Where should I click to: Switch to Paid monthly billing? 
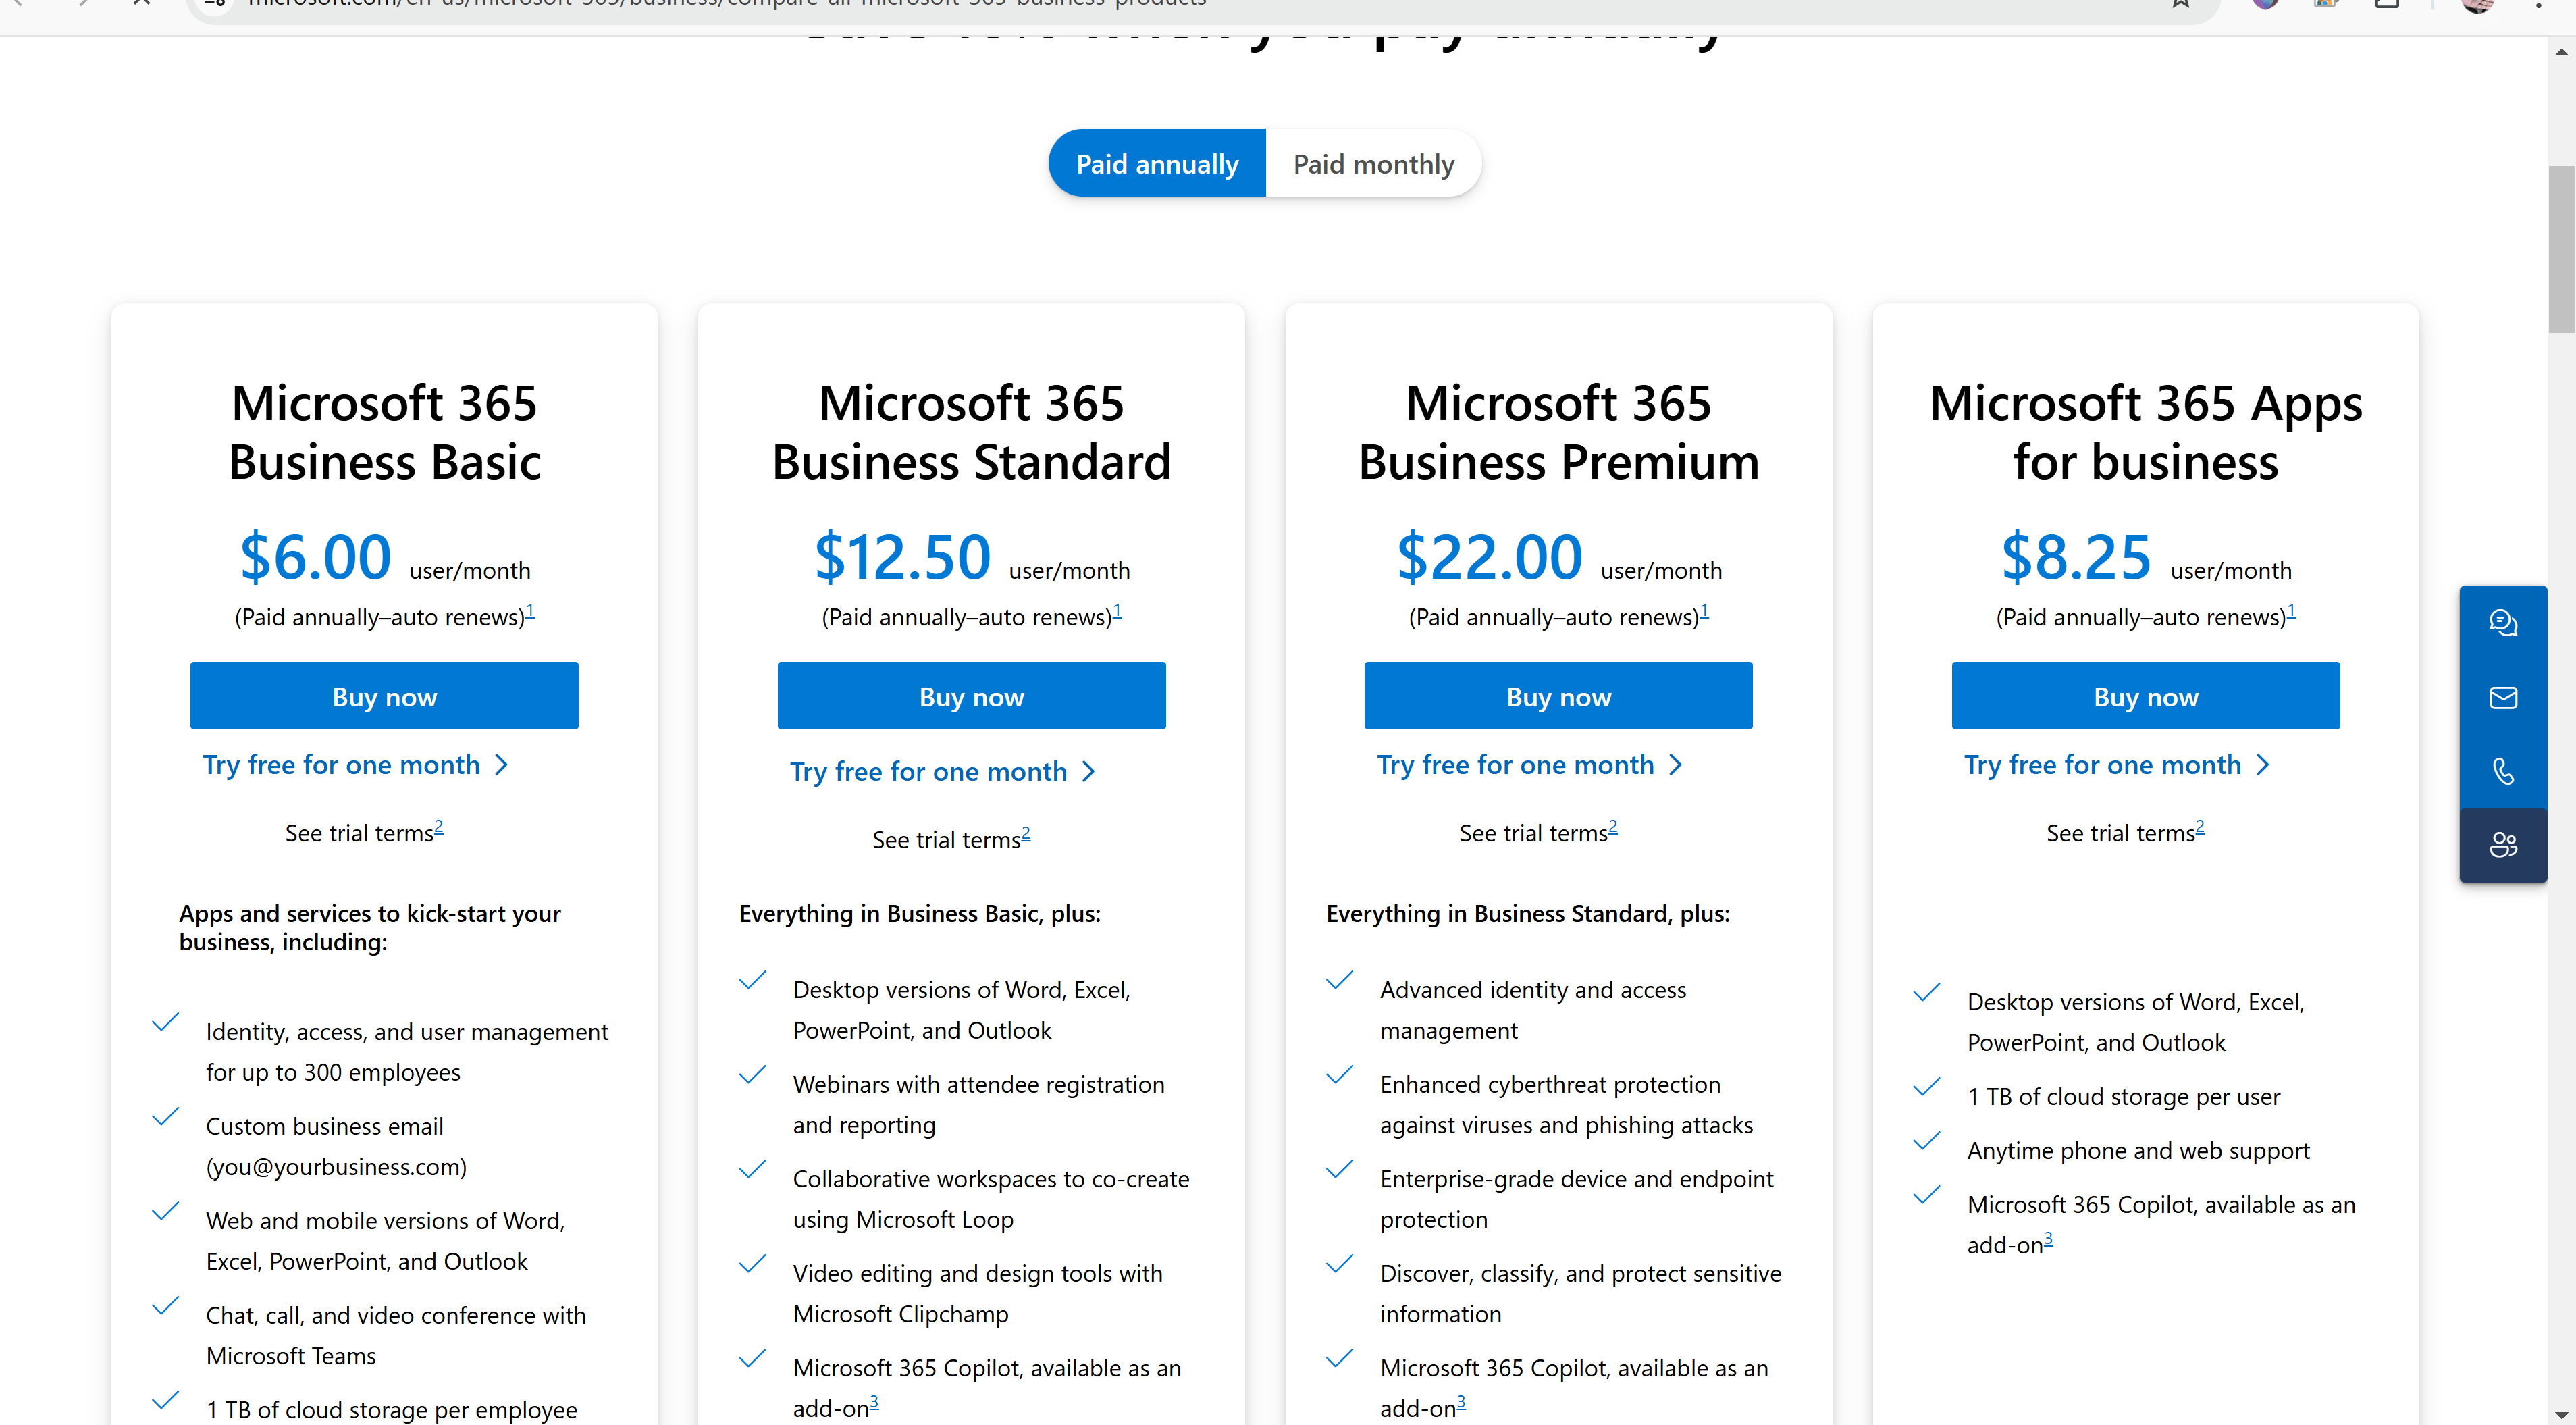point(1372,164)
